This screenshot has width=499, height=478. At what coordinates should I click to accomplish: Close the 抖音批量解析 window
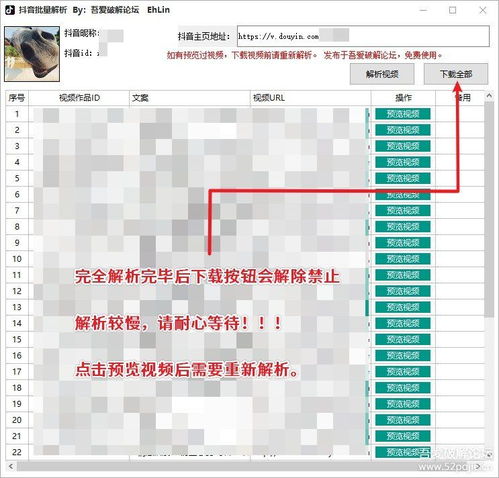[482, 10]
